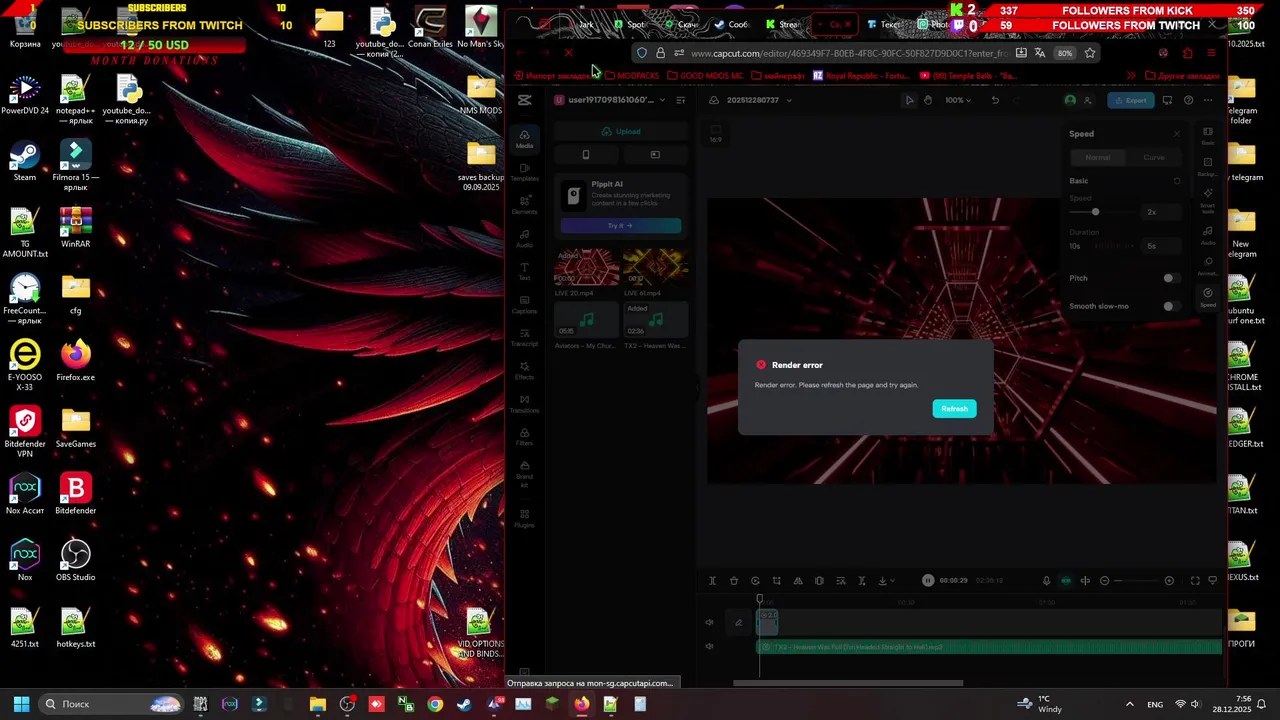Screen dimensions: 1280x720
Task: Change the 16:9 aspect ratio button
Action: (x=715, y=135)
